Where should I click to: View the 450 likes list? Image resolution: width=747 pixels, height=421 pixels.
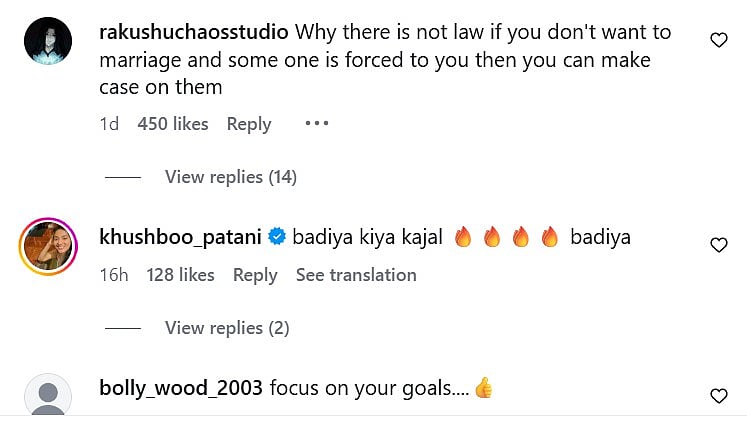coord(173,124)
